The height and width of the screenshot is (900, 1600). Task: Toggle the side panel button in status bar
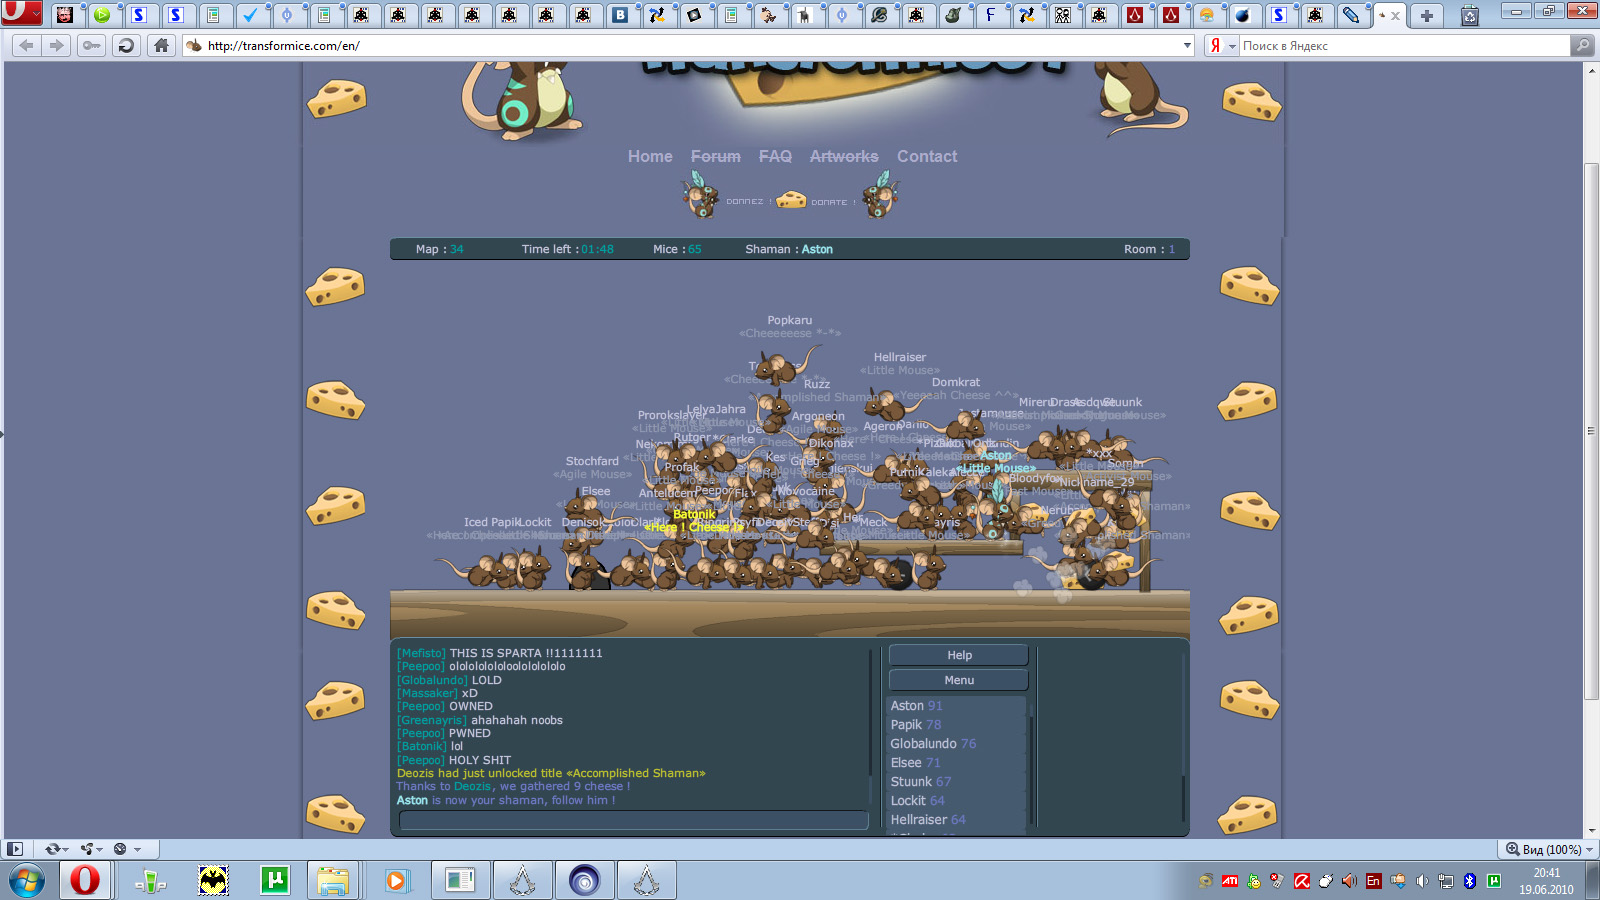[15, 849]
